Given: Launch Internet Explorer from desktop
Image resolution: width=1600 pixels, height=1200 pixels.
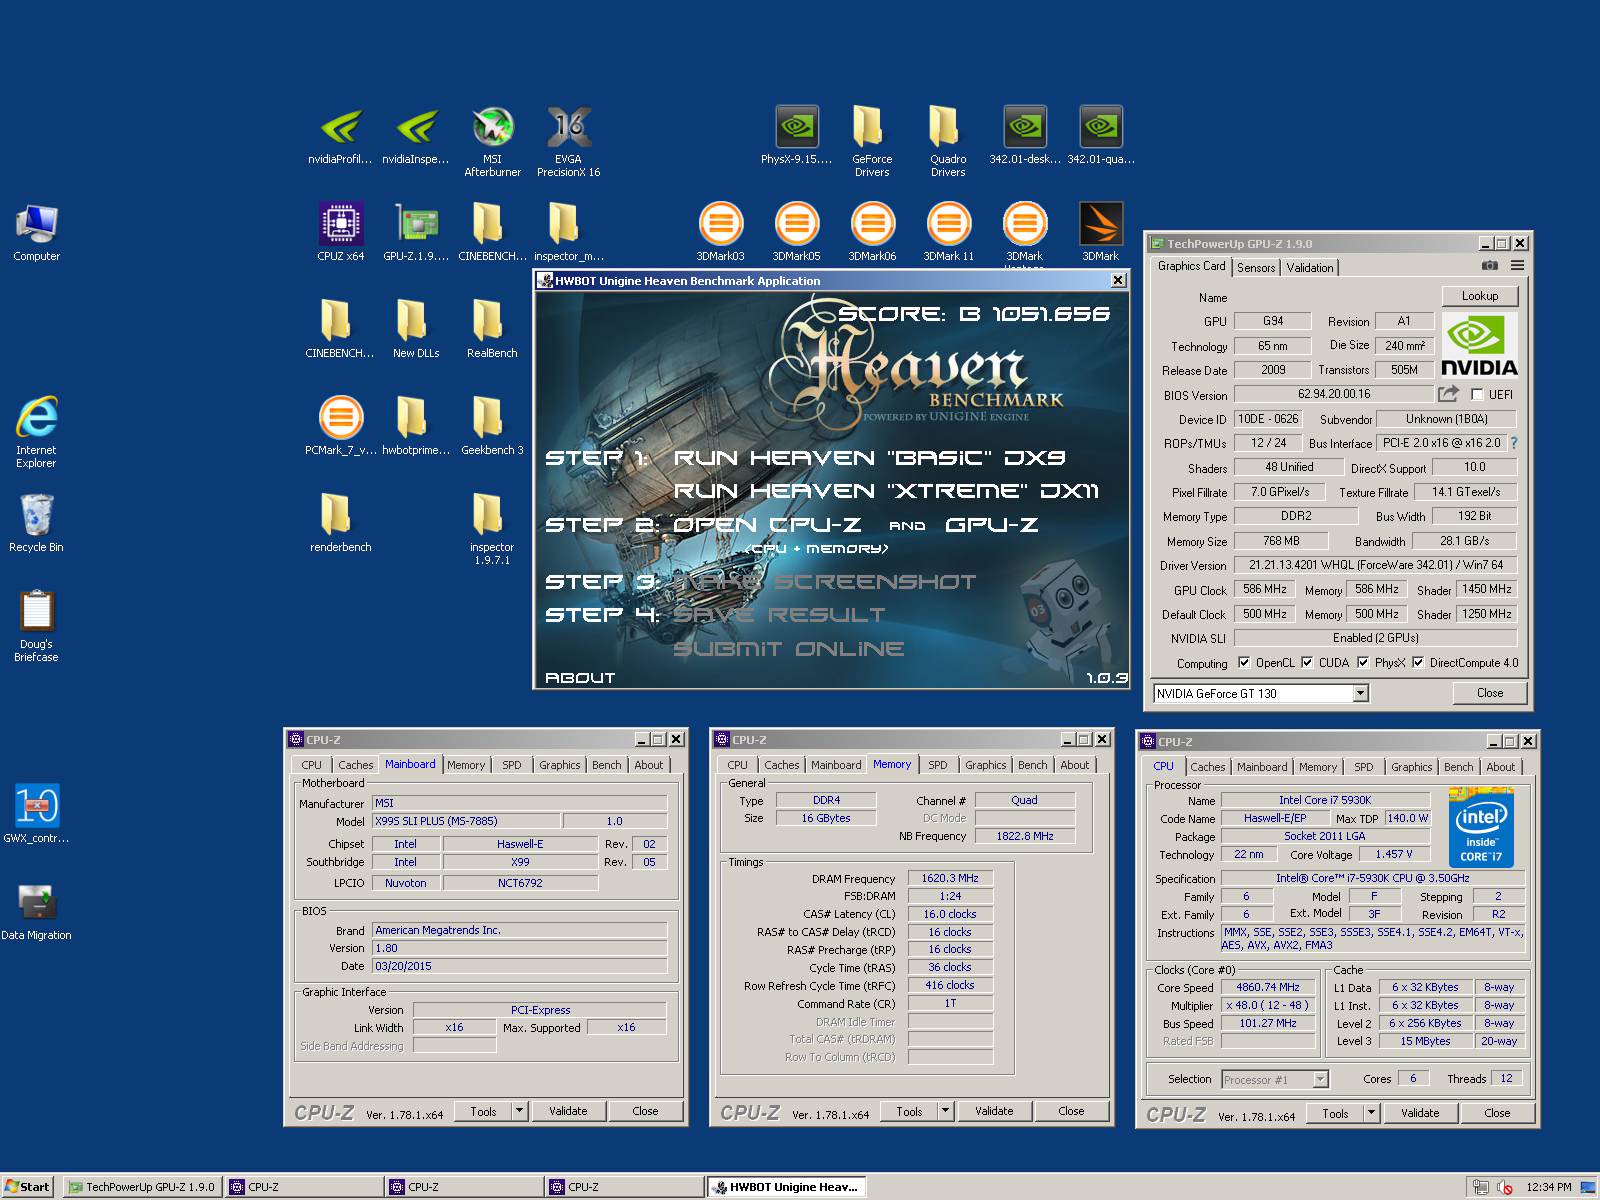Looking at the screenshot, I should point(36,432).
